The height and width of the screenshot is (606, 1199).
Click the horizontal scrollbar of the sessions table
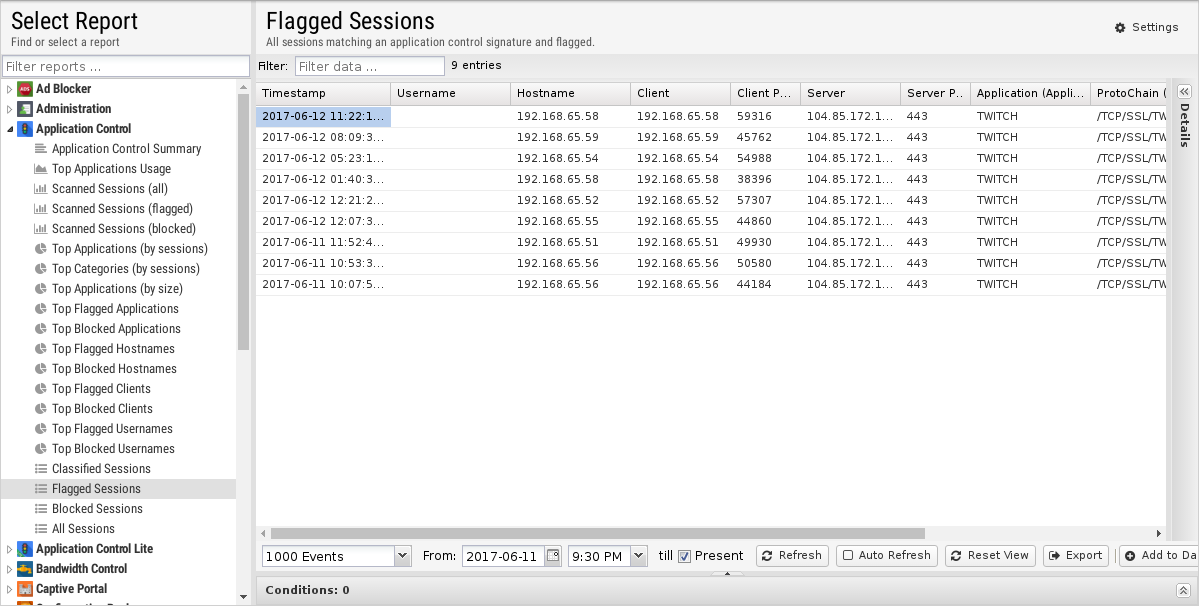point(597,533)
